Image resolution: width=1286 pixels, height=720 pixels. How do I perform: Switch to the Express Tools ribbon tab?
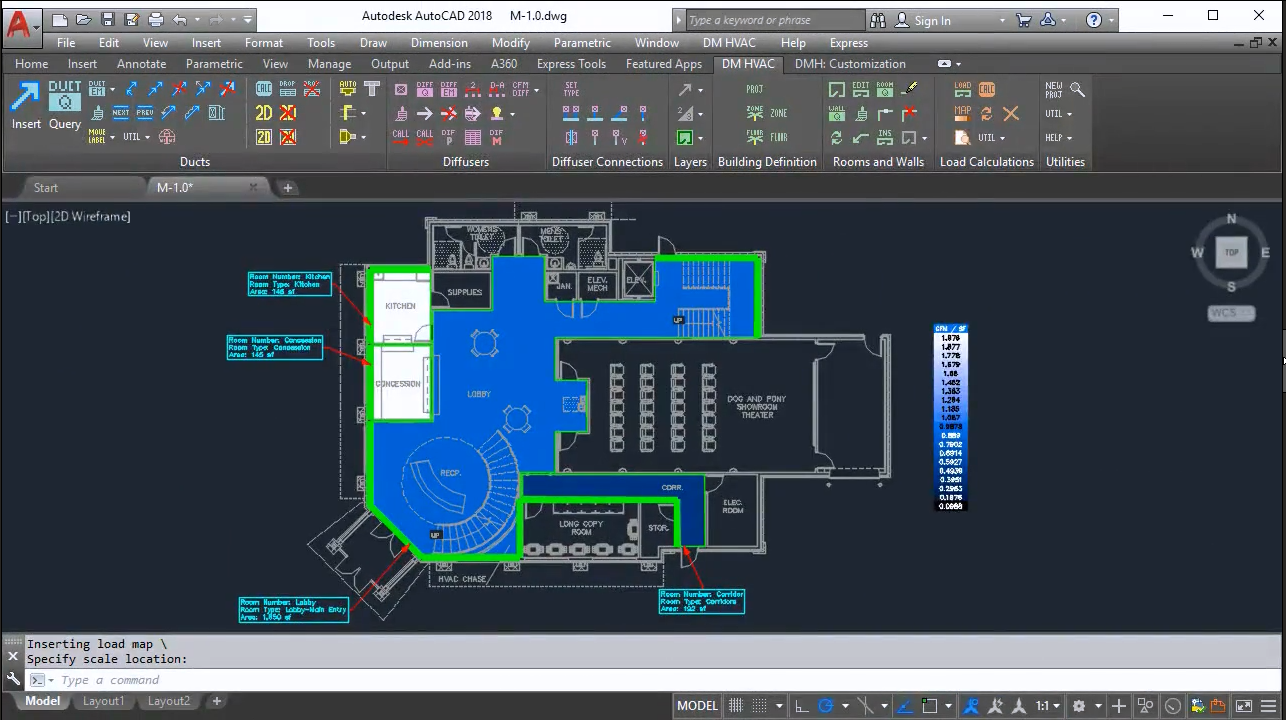[x=571, y=64]
